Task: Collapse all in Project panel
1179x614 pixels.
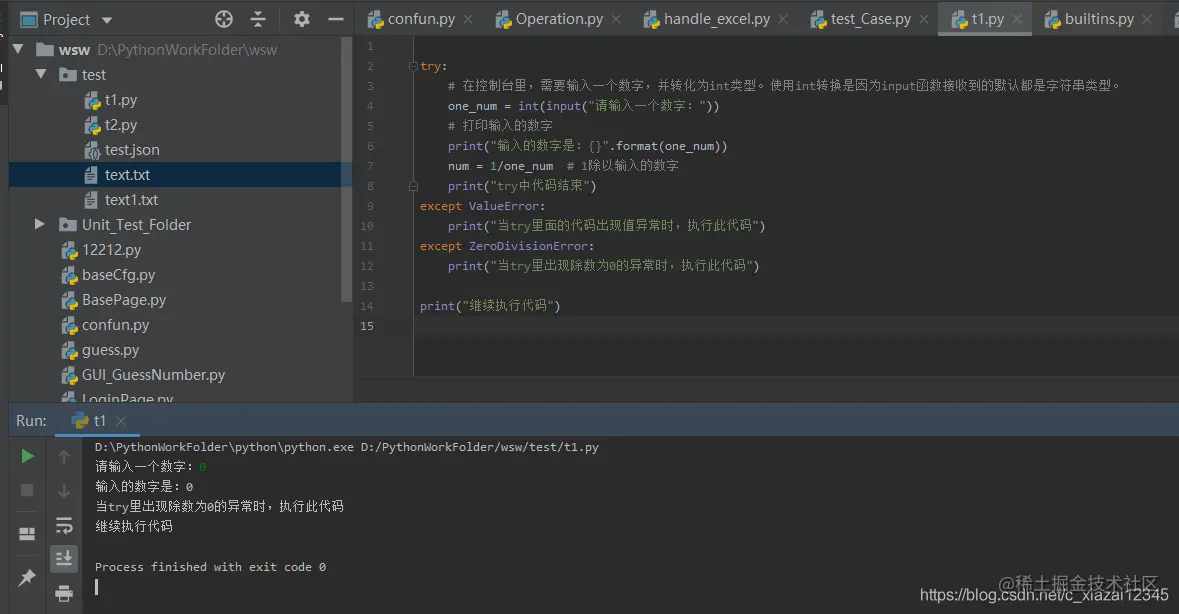Action: 258,20
